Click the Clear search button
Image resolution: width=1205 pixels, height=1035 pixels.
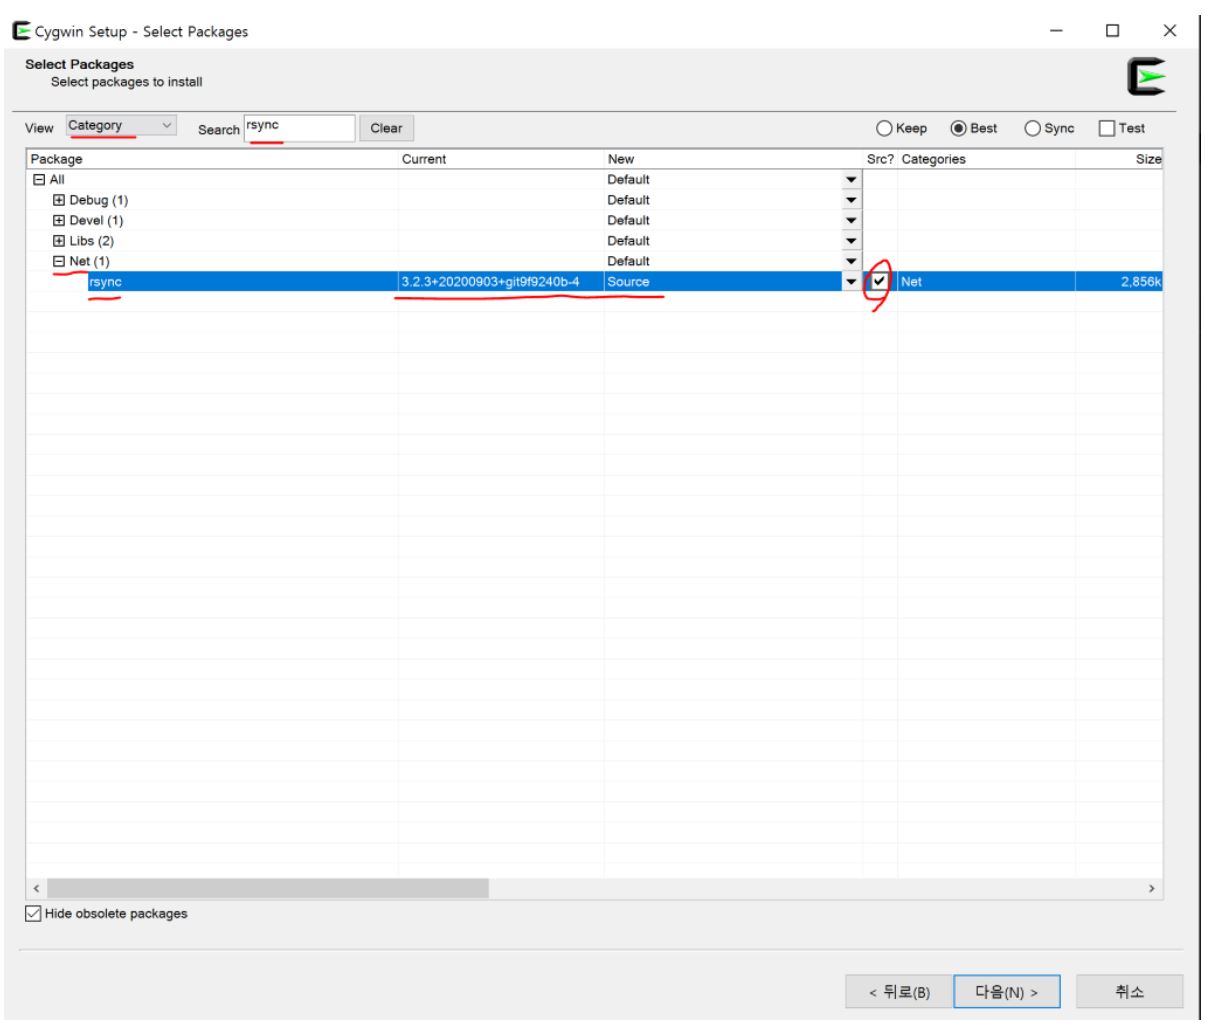pos(386,128)
